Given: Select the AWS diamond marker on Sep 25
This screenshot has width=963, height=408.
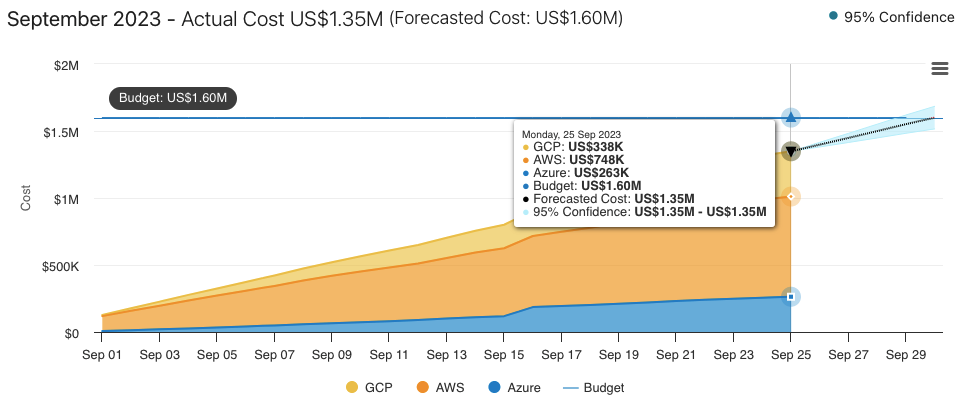Looking at the screenshot, I should [790, 197].
